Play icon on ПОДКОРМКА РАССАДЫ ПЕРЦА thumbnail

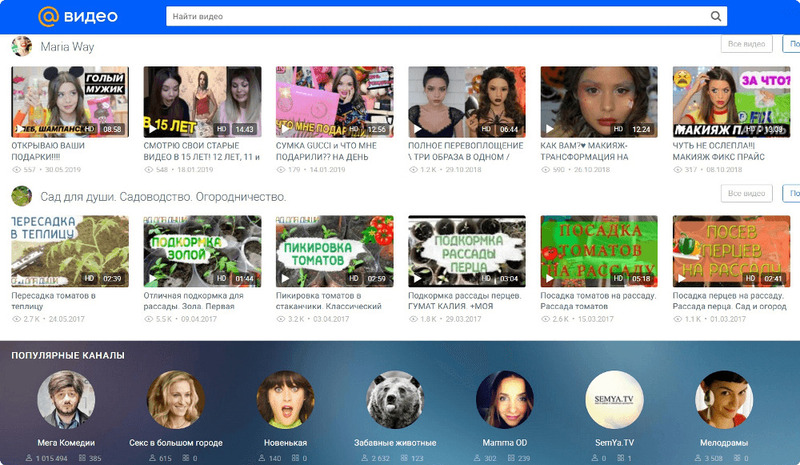point(417,279)
